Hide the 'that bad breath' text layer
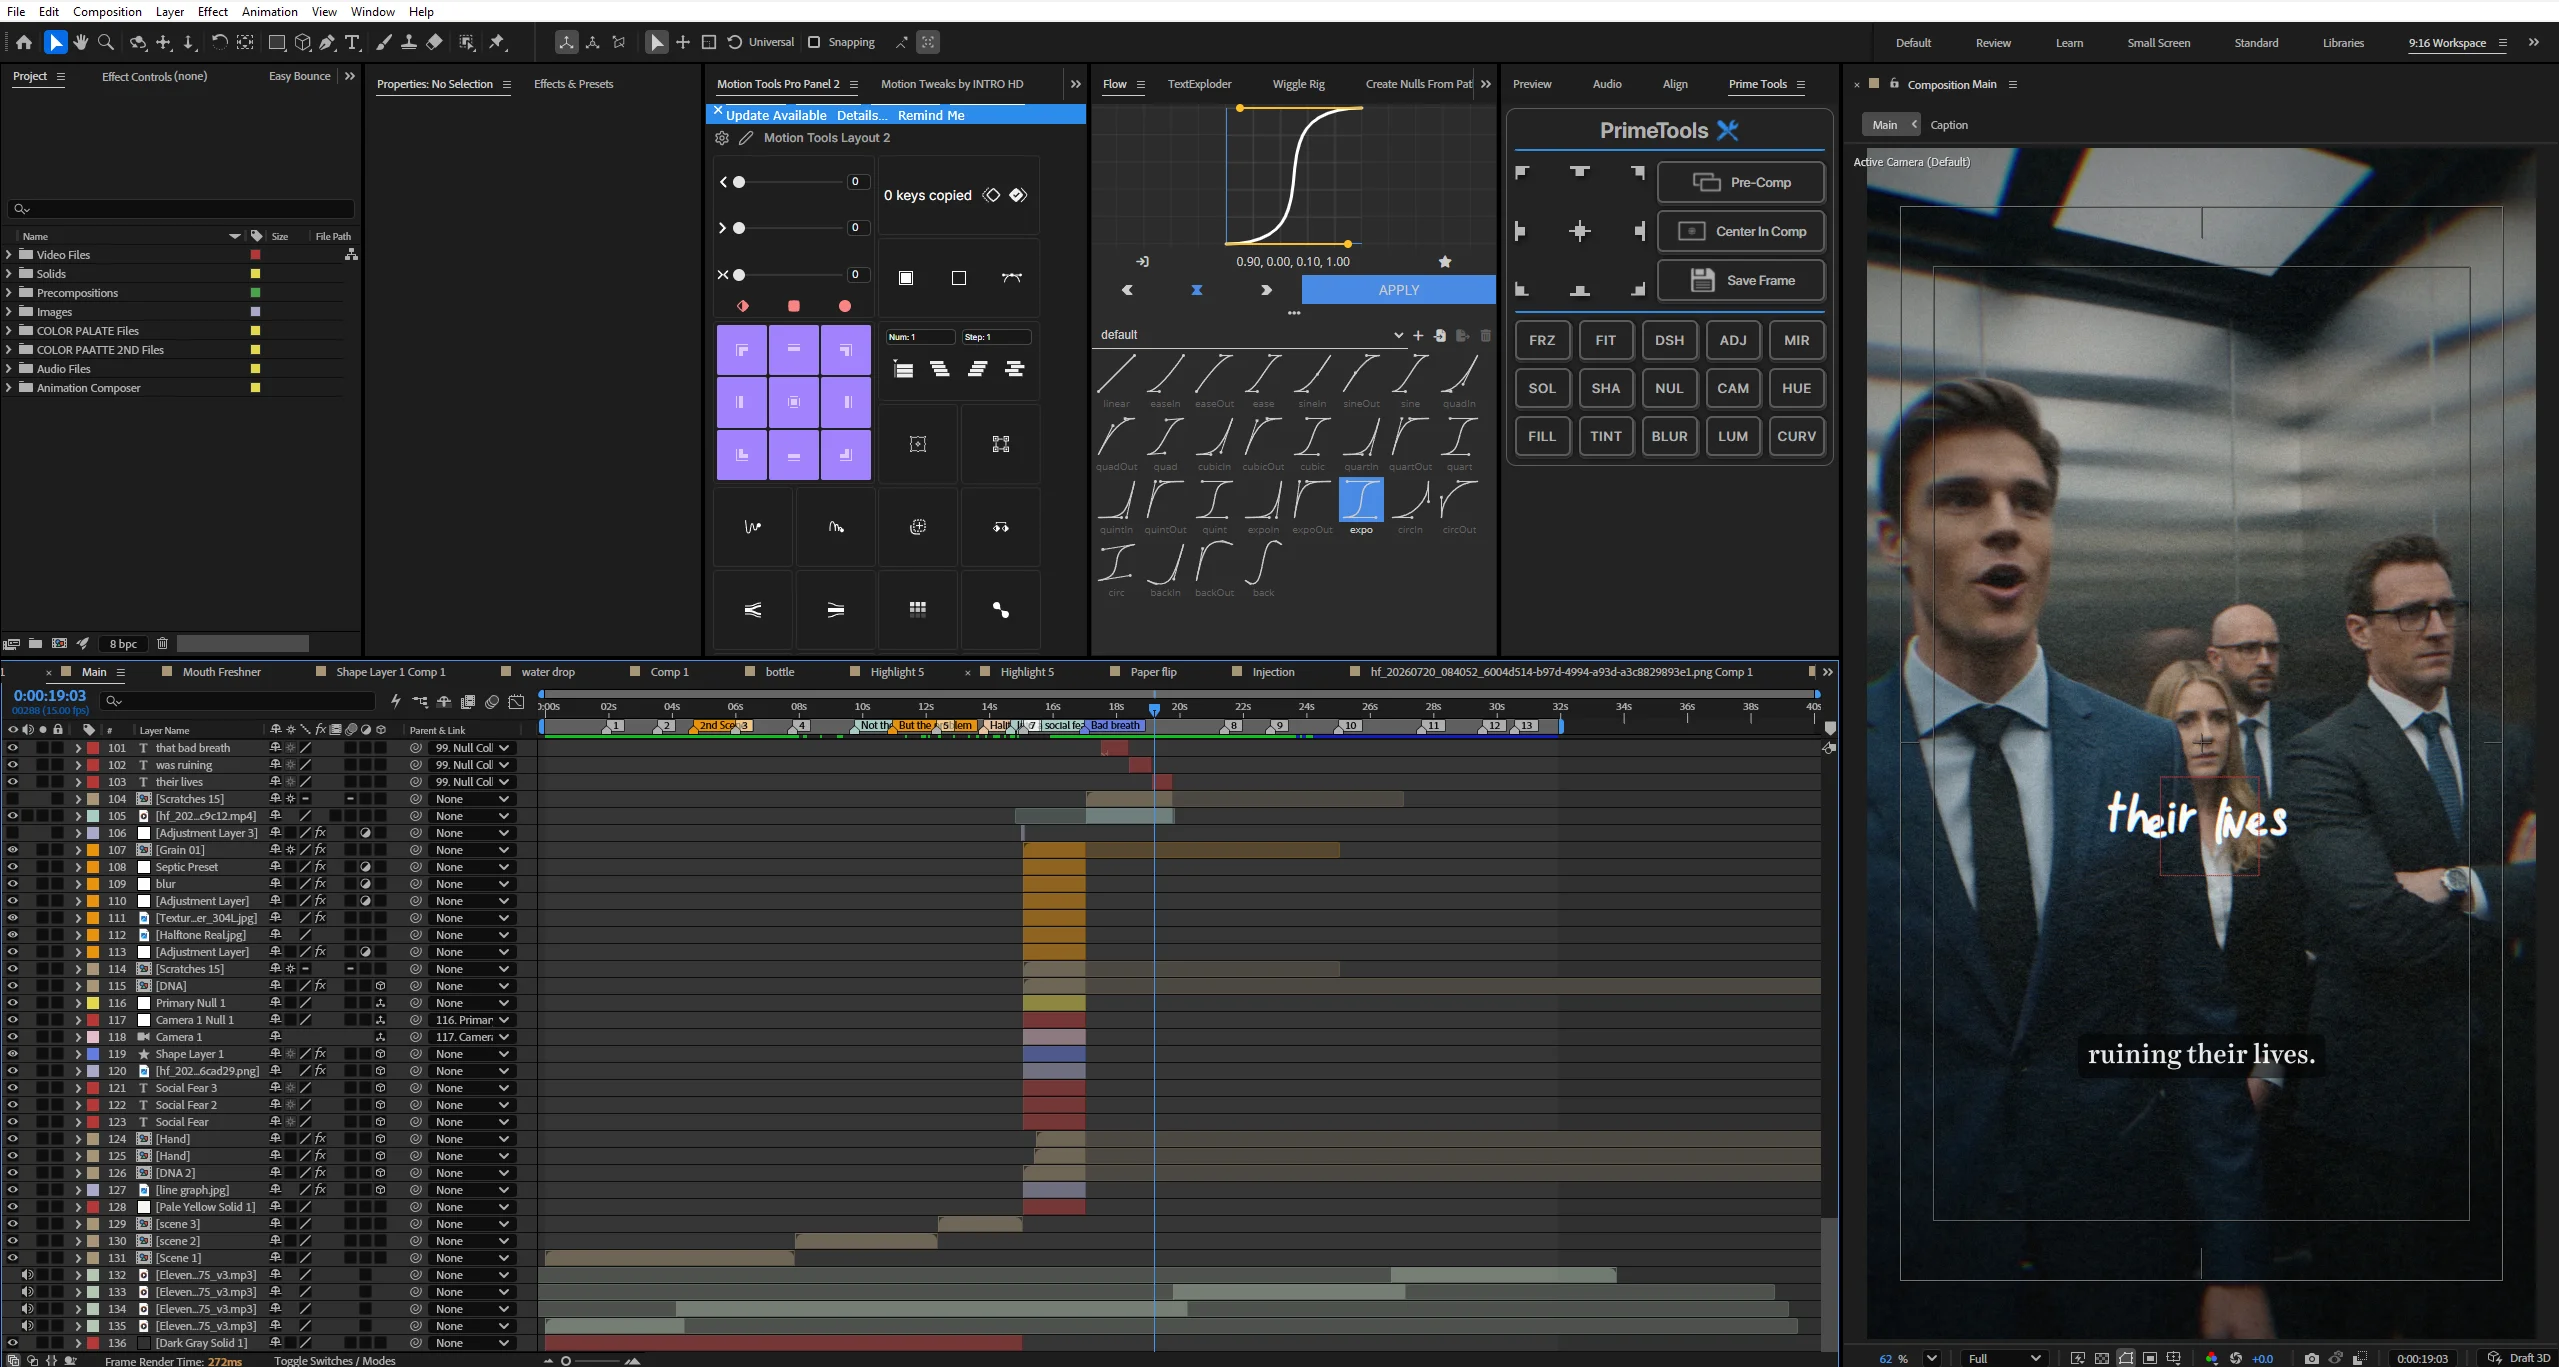 point(12,748)
